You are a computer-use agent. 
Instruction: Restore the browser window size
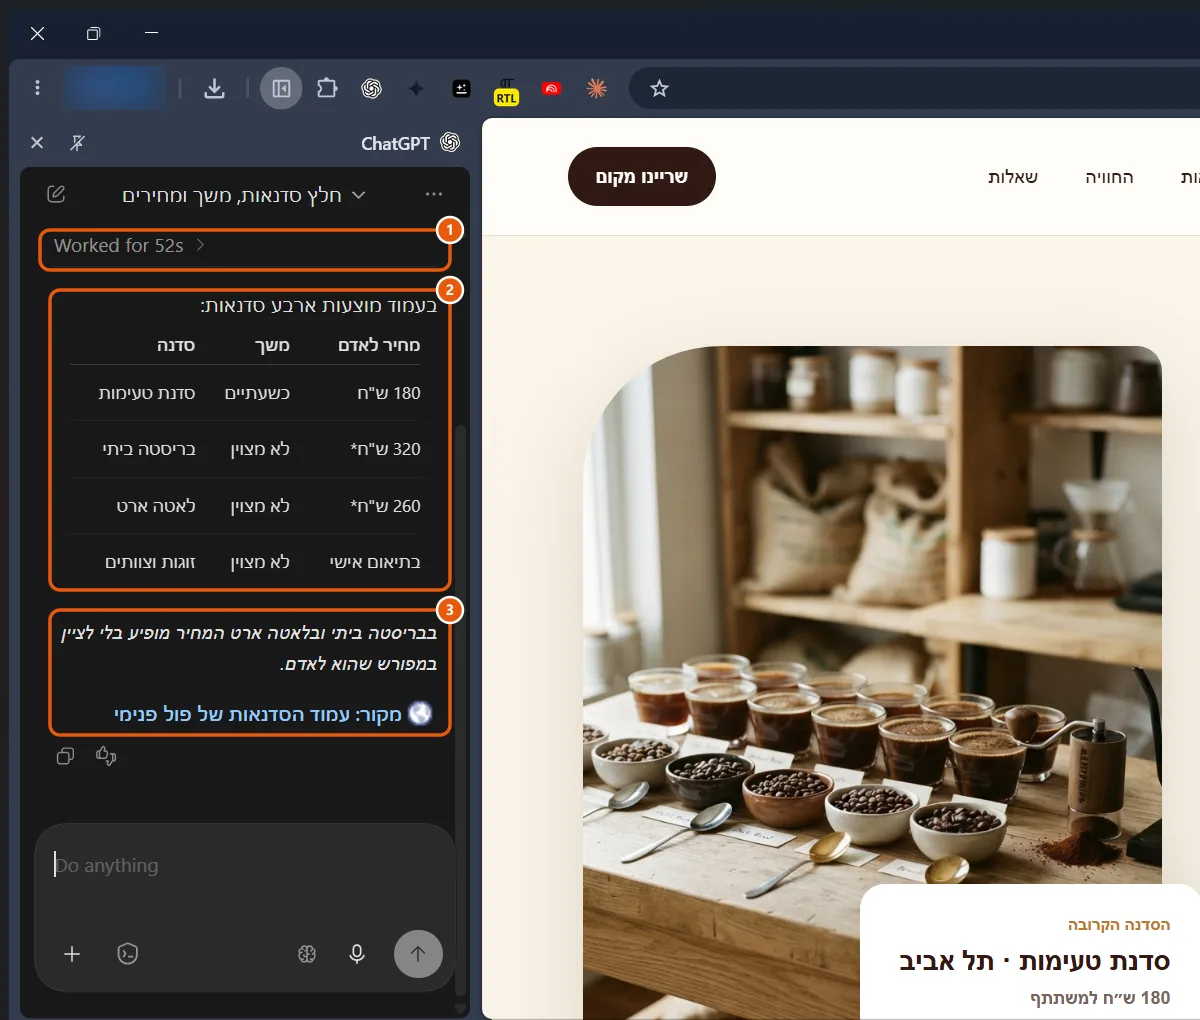(x=93, y=33)
